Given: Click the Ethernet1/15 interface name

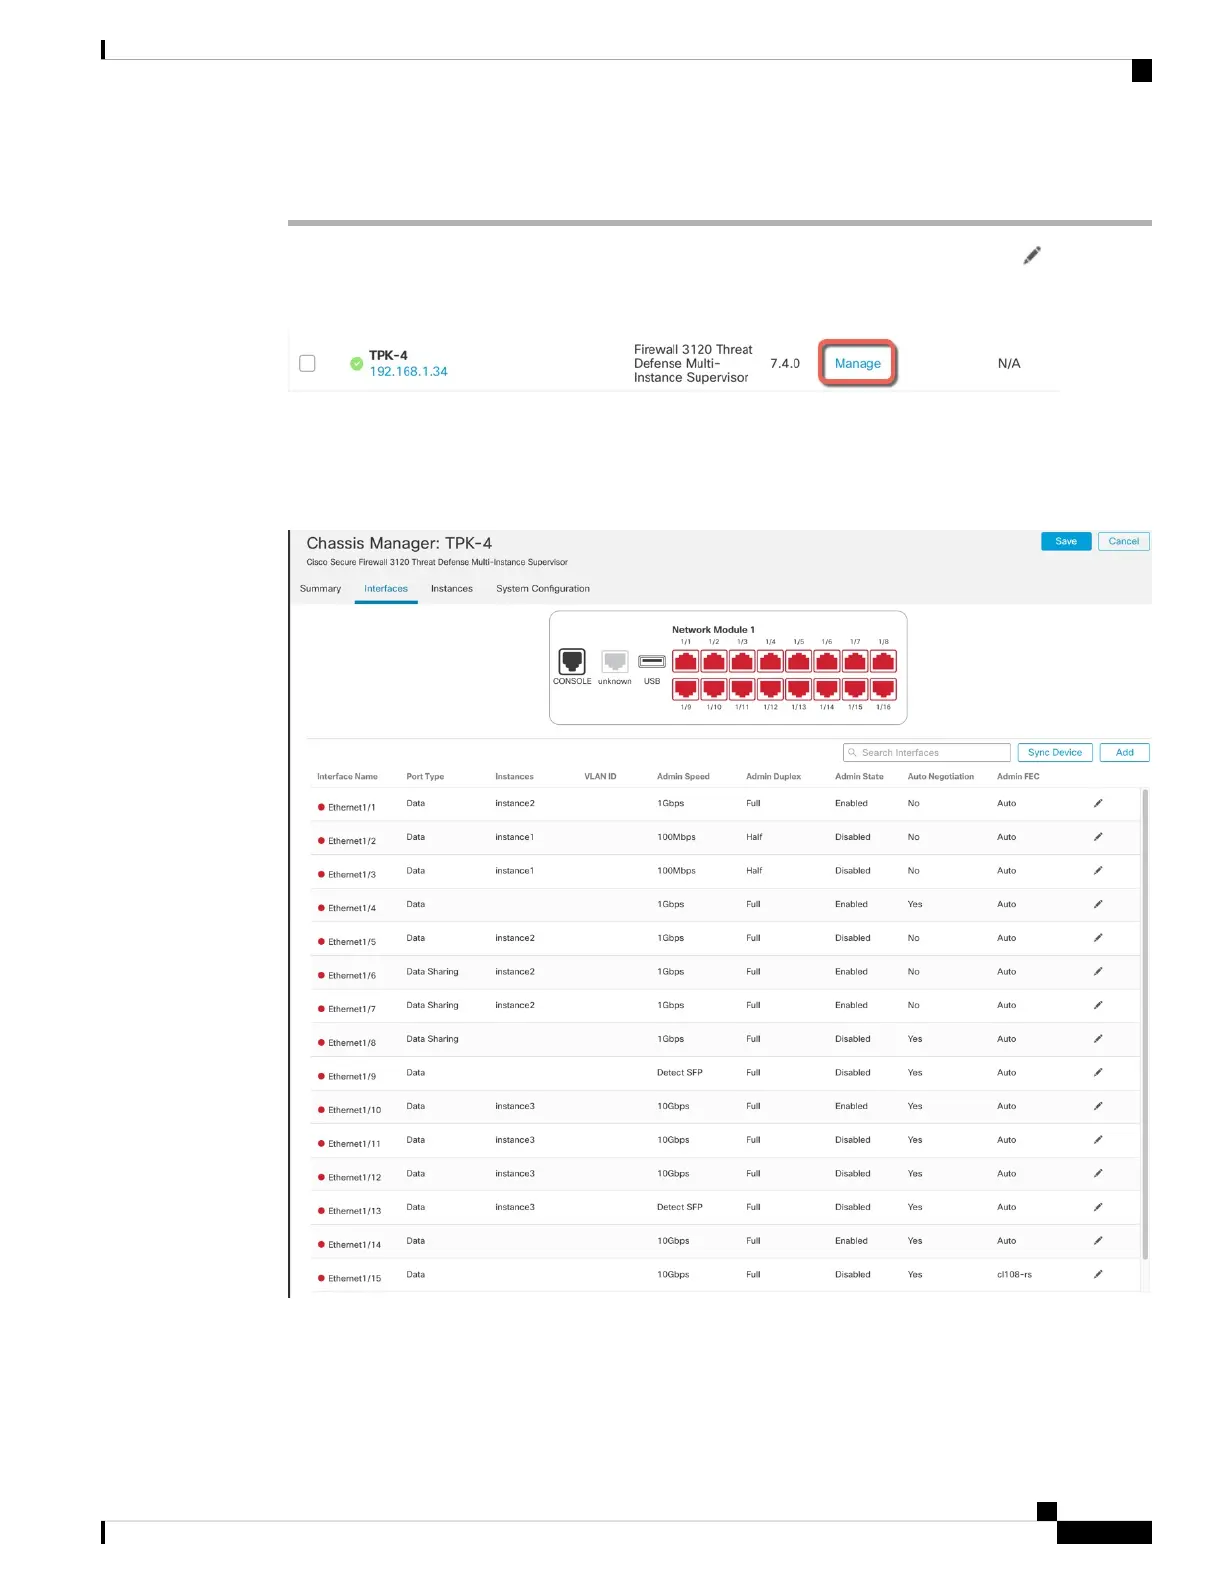Looking at the screenshot, I should 355,1279.
